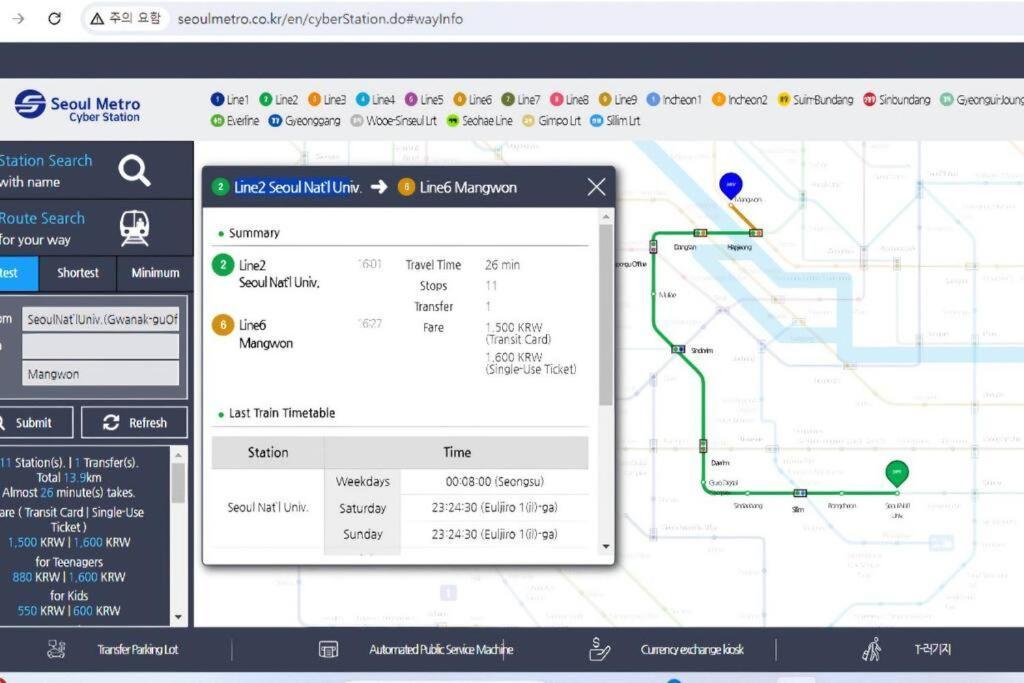Viewport: 1024px width, 683px height.
Task: Click the Line6 circle in the Summary section
Action: (223, 325)
